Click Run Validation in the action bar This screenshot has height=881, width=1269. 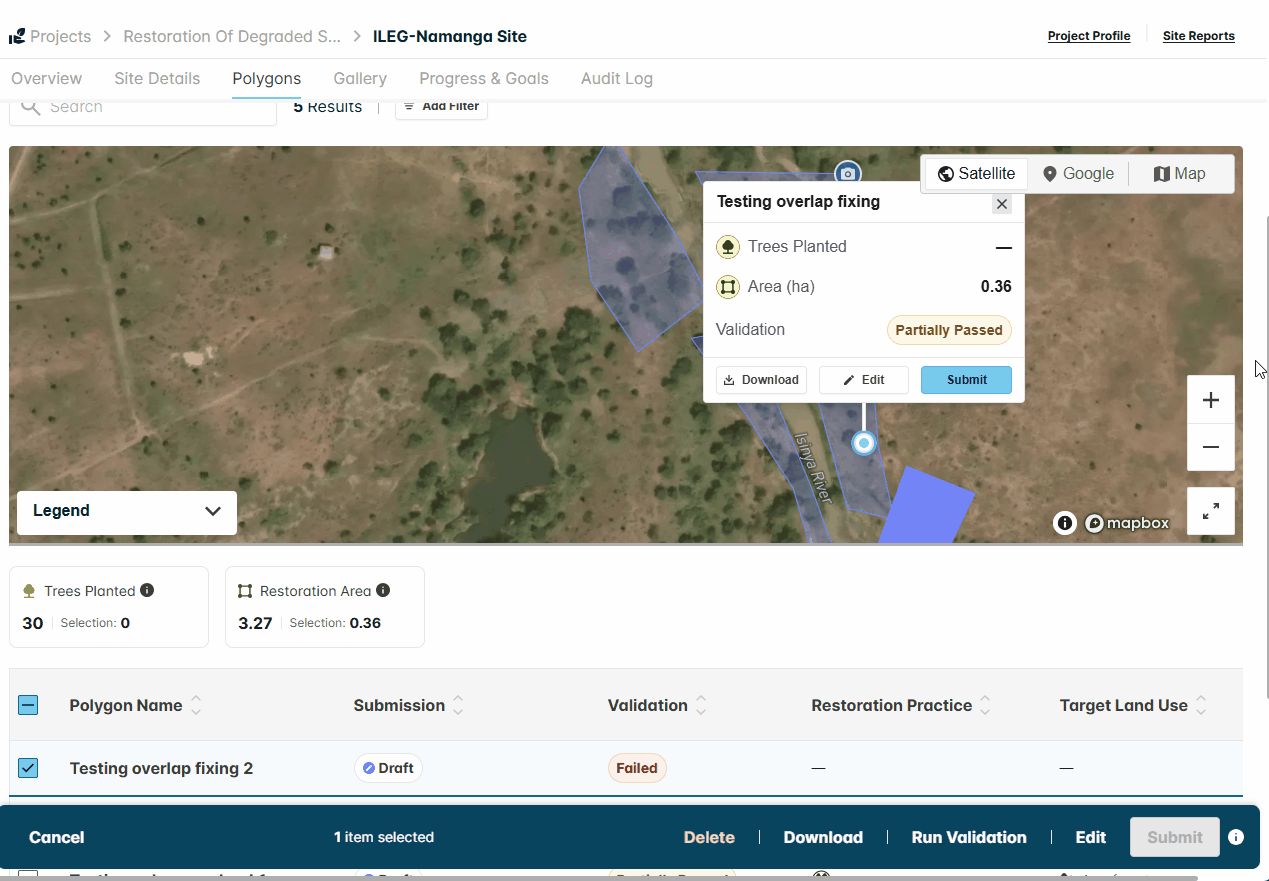[969, 837]
